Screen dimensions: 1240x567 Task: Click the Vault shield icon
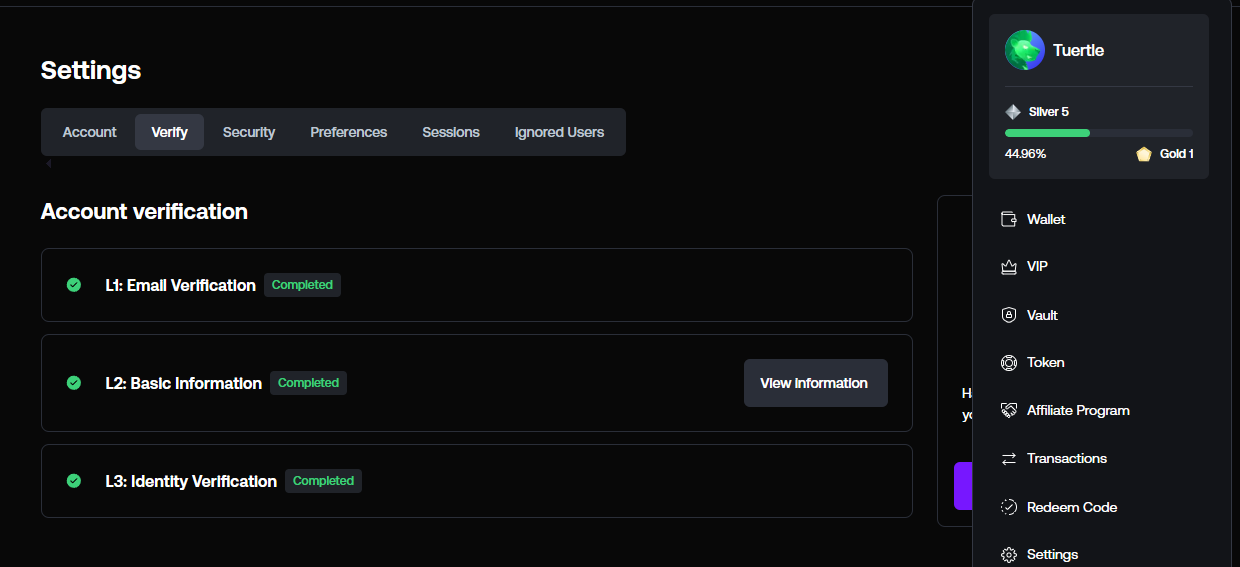1008,315
